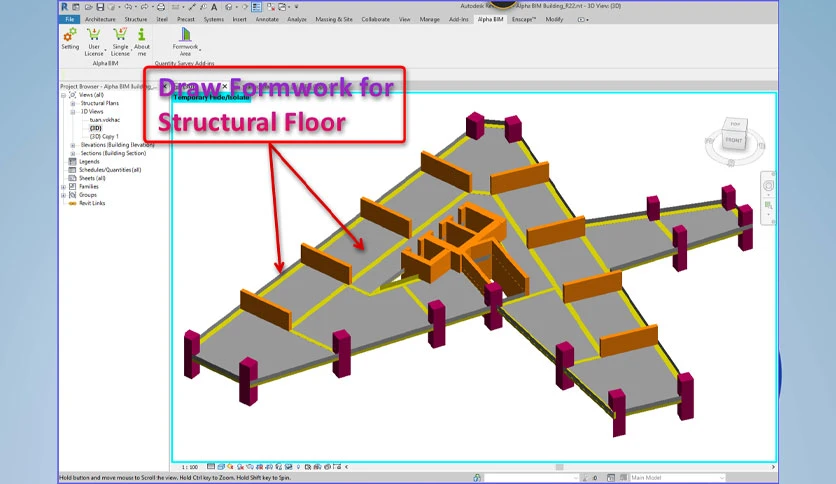Click the User License cart icon
Viewport: 836px width, 484px height.
pos(94,35)
